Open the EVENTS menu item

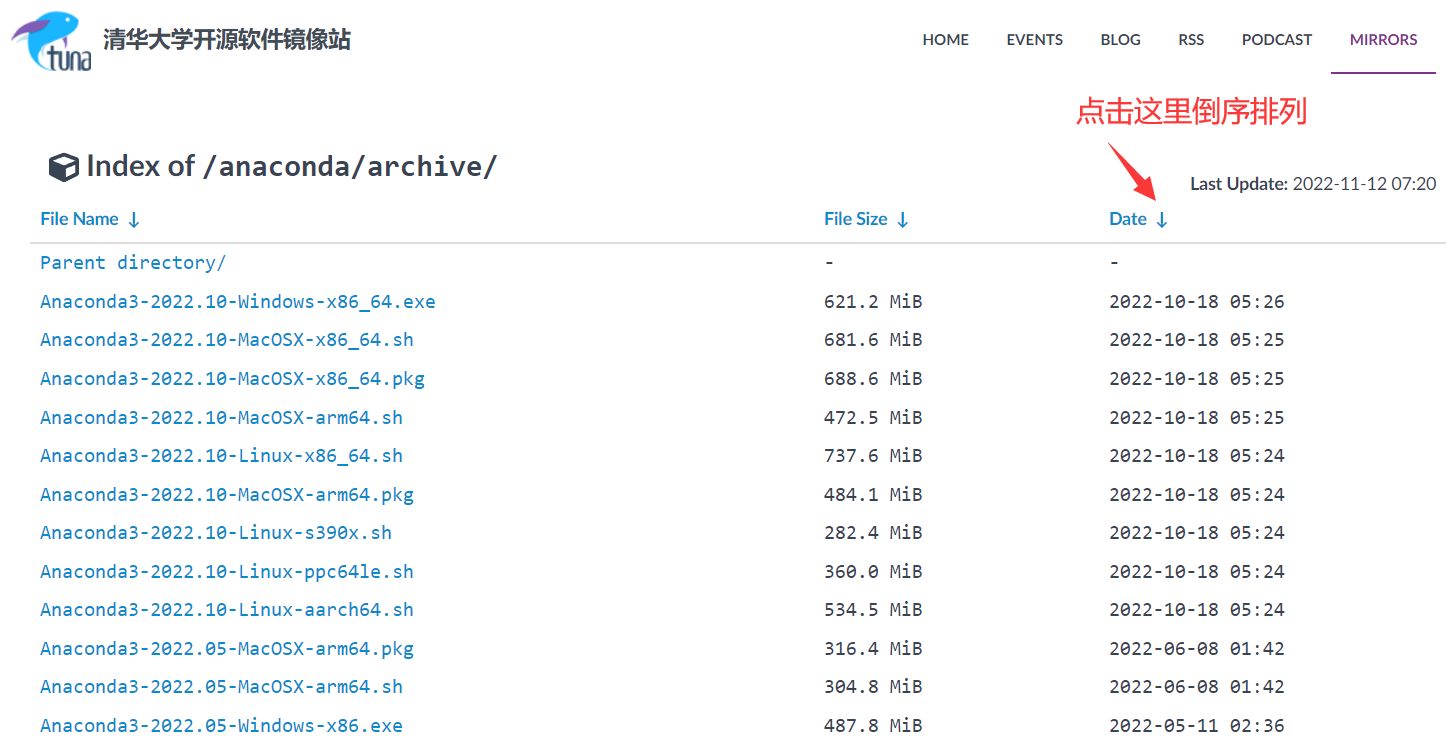click(x=1034, y=40)
